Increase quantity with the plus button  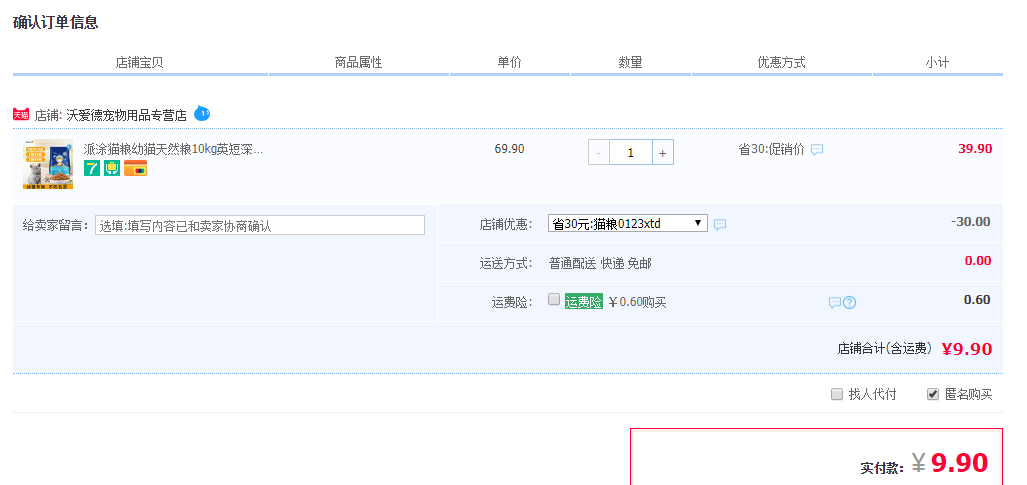(x=663, y=152)
